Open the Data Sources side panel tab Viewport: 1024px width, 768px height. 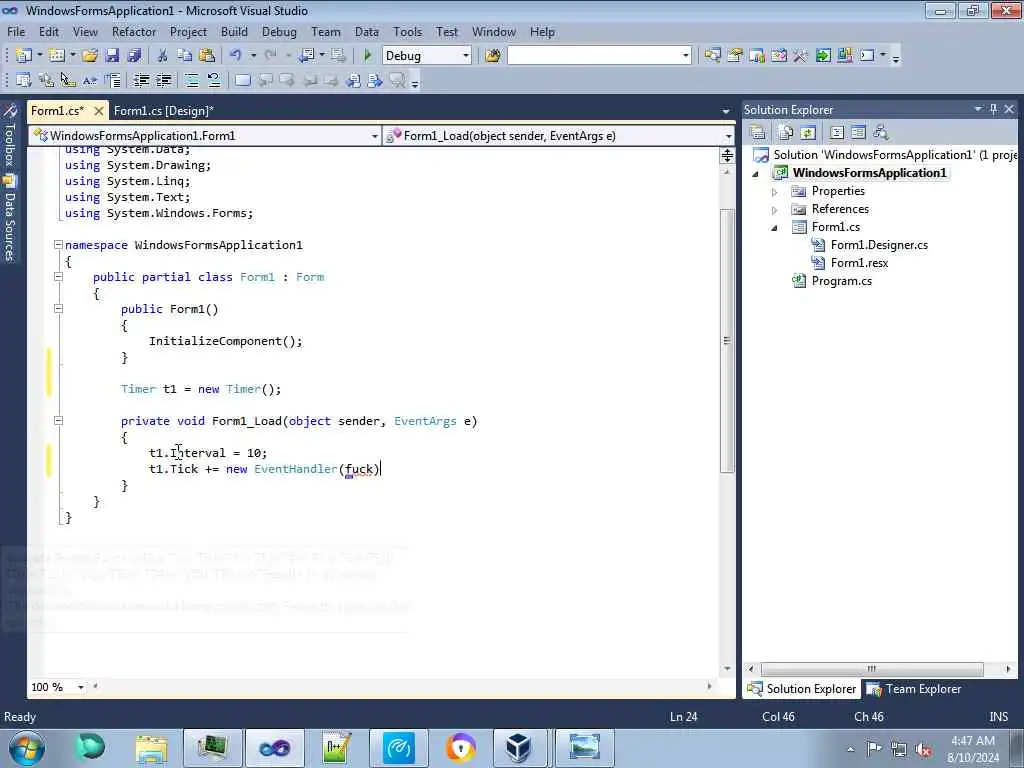point(10,219)
